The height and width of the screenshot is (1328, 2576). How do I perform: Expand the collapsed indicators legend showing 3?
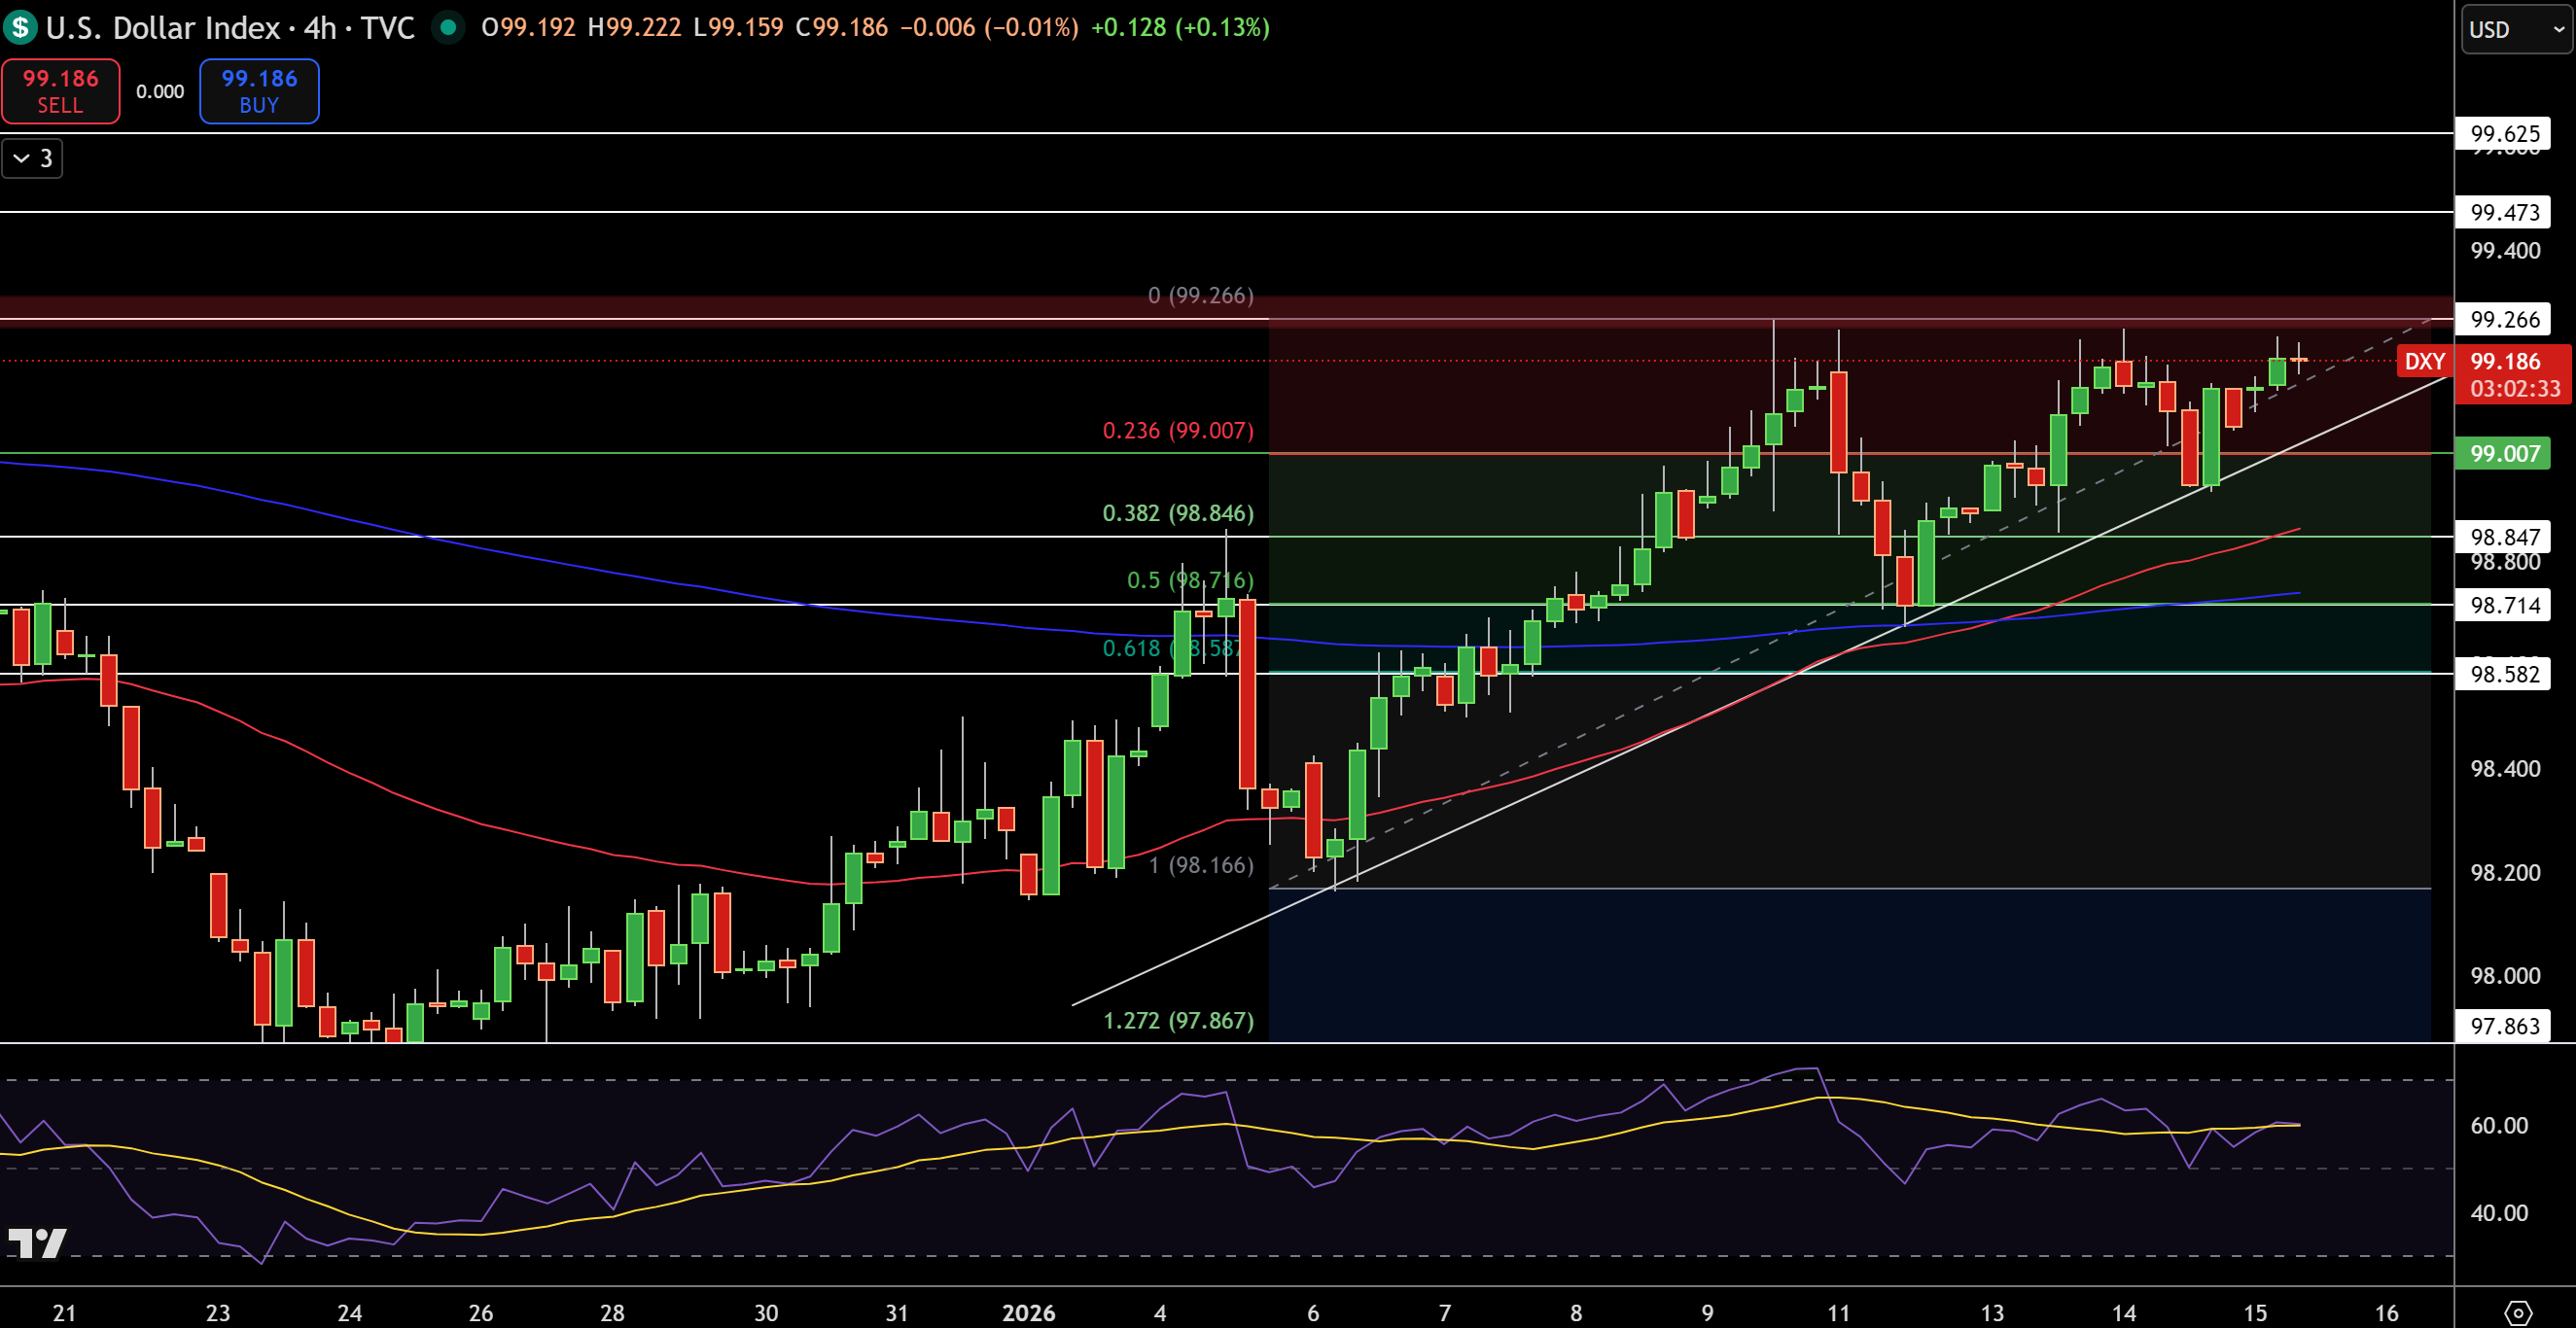pyautogui.click(x=32, y=158)
